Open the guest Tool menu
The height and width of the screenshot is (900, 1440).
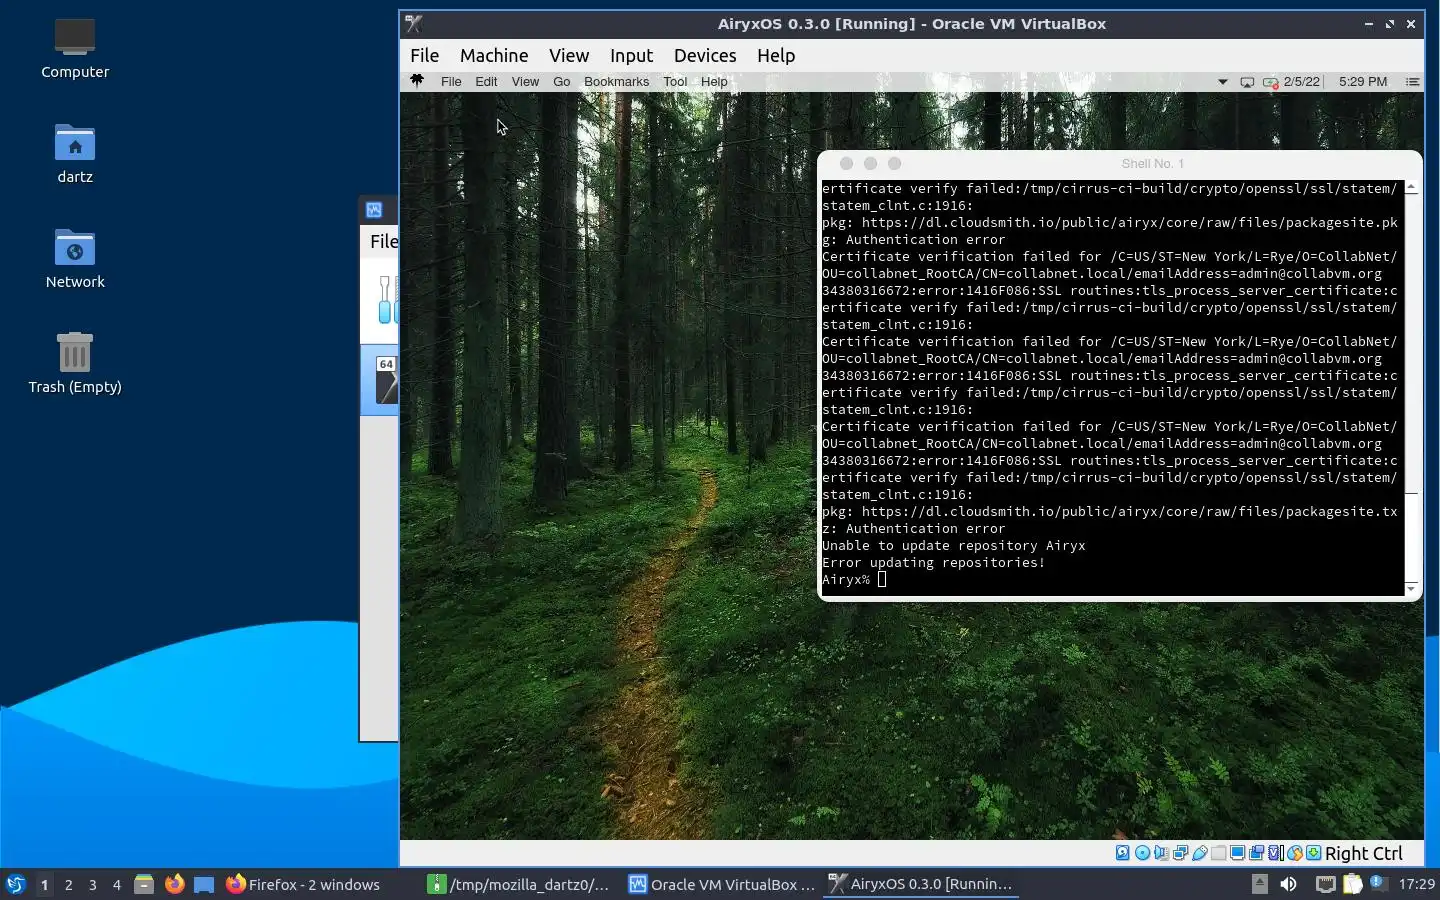tap(675, 81)
